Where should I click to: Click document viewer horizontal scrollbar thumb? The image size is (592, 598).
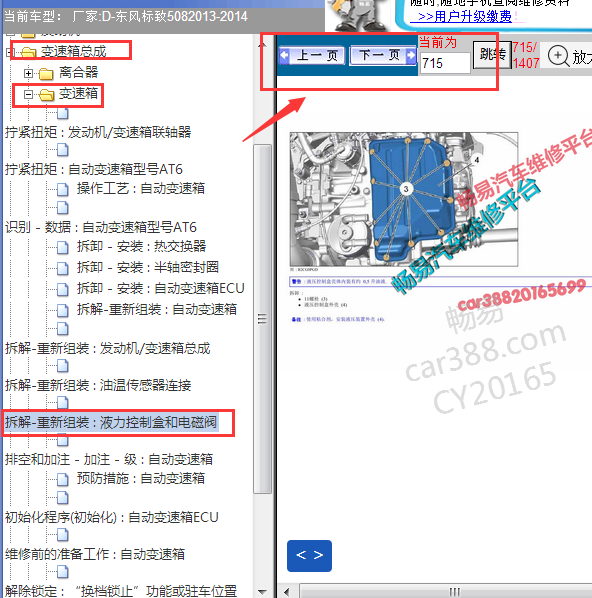click(446, 592)
